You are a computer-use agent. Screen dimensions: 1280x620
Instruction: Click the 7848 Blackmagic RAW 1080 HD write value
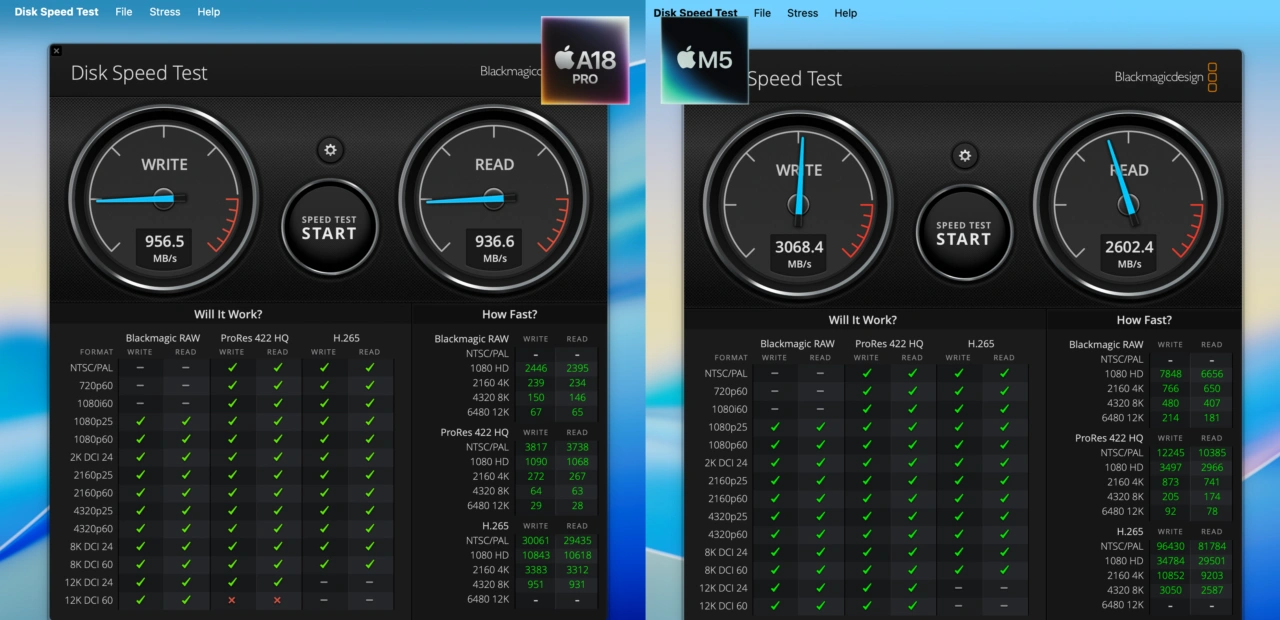[1170, 374]
